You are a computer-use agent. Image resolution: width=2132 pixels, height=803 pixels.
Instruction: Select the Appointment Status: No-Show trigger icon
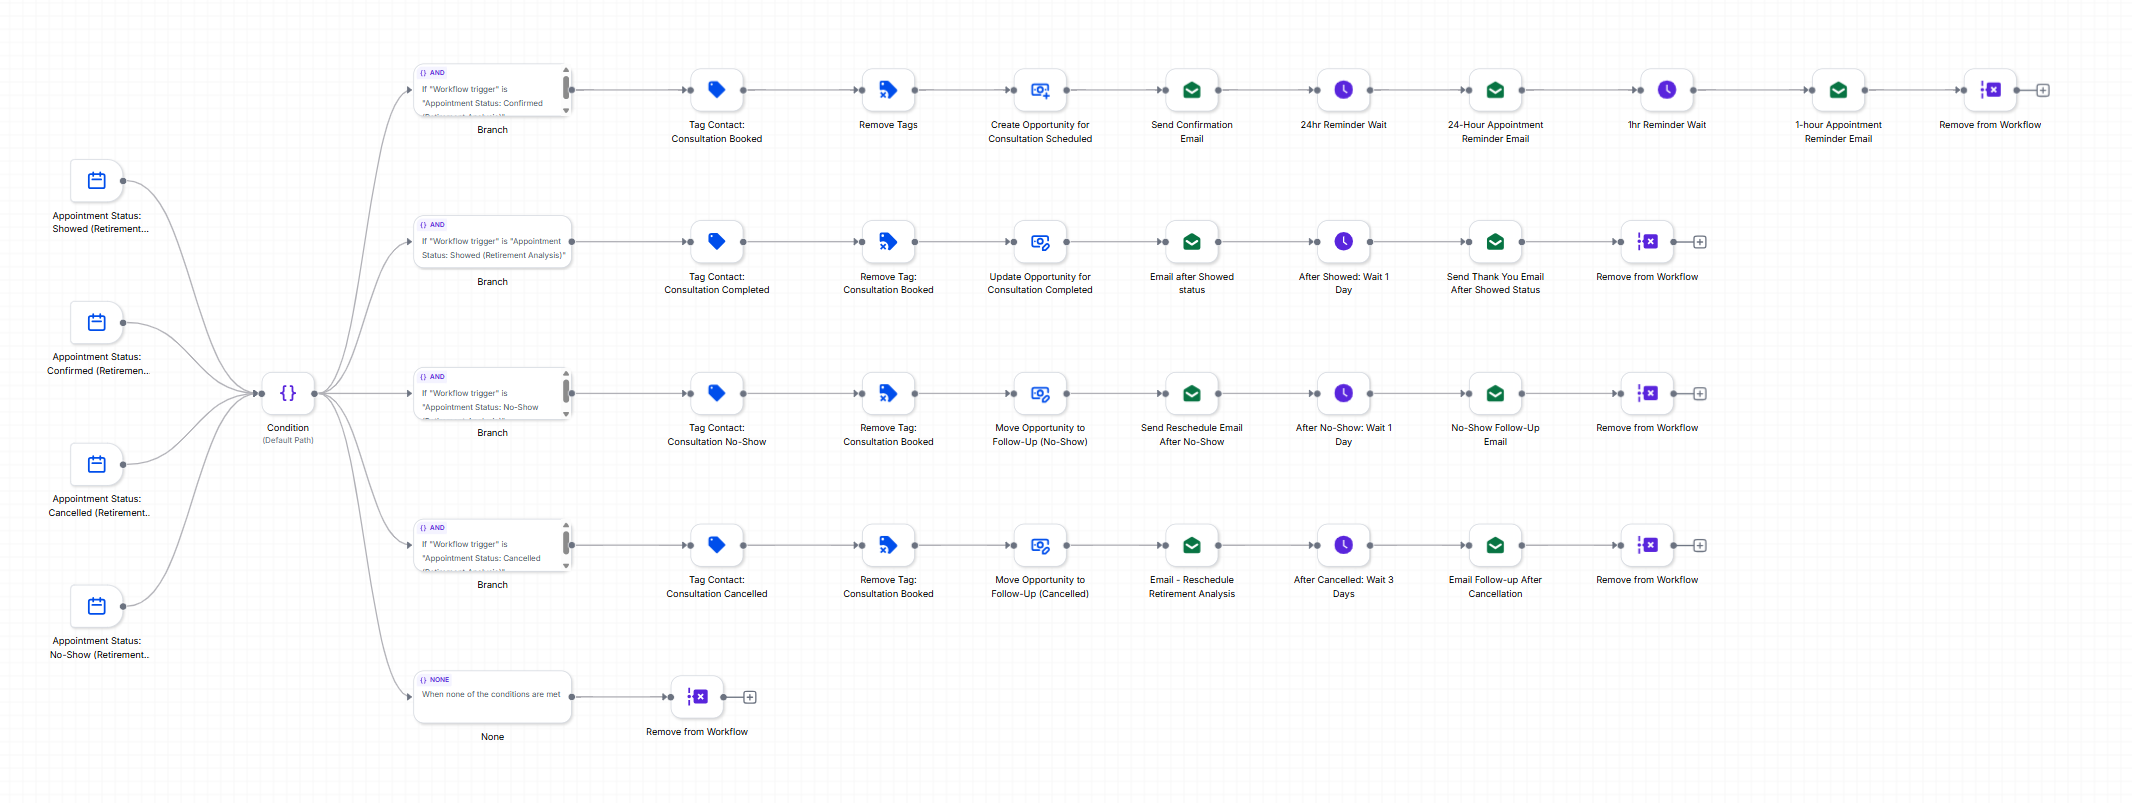(97, 606)
